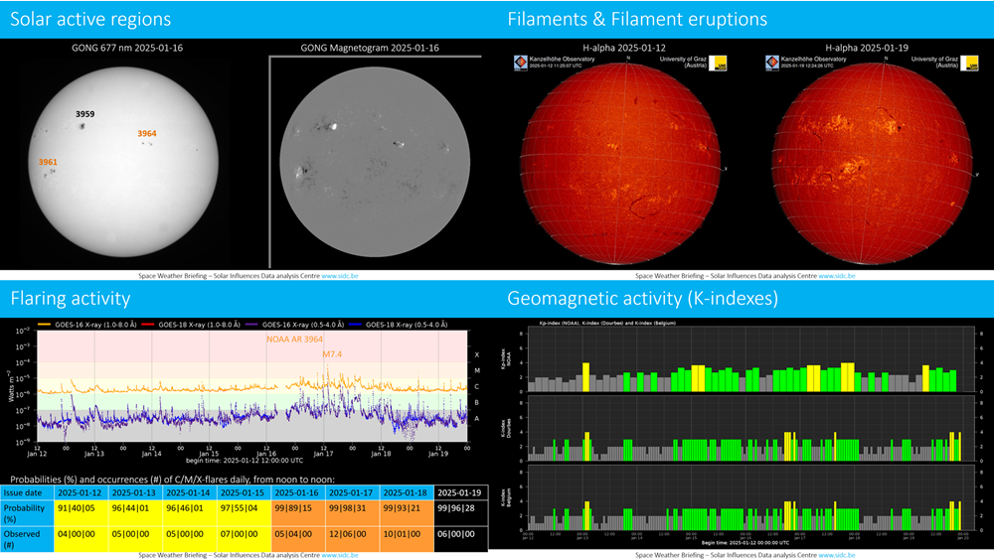This screenshot has height=560, width=994.
Task: Click the Geomagnetic activity (K-indexes) heading
Action: click(643, 298)
